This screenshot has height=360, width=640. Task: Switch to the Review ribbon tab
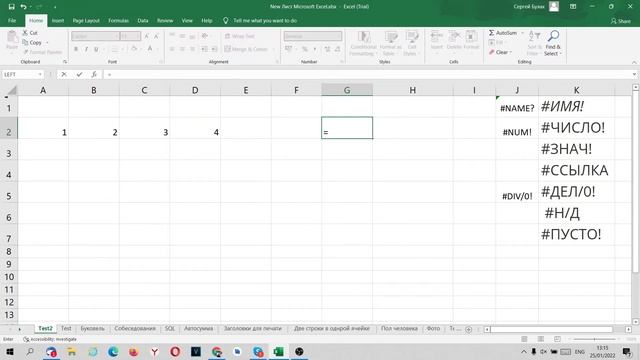(165, 20)
